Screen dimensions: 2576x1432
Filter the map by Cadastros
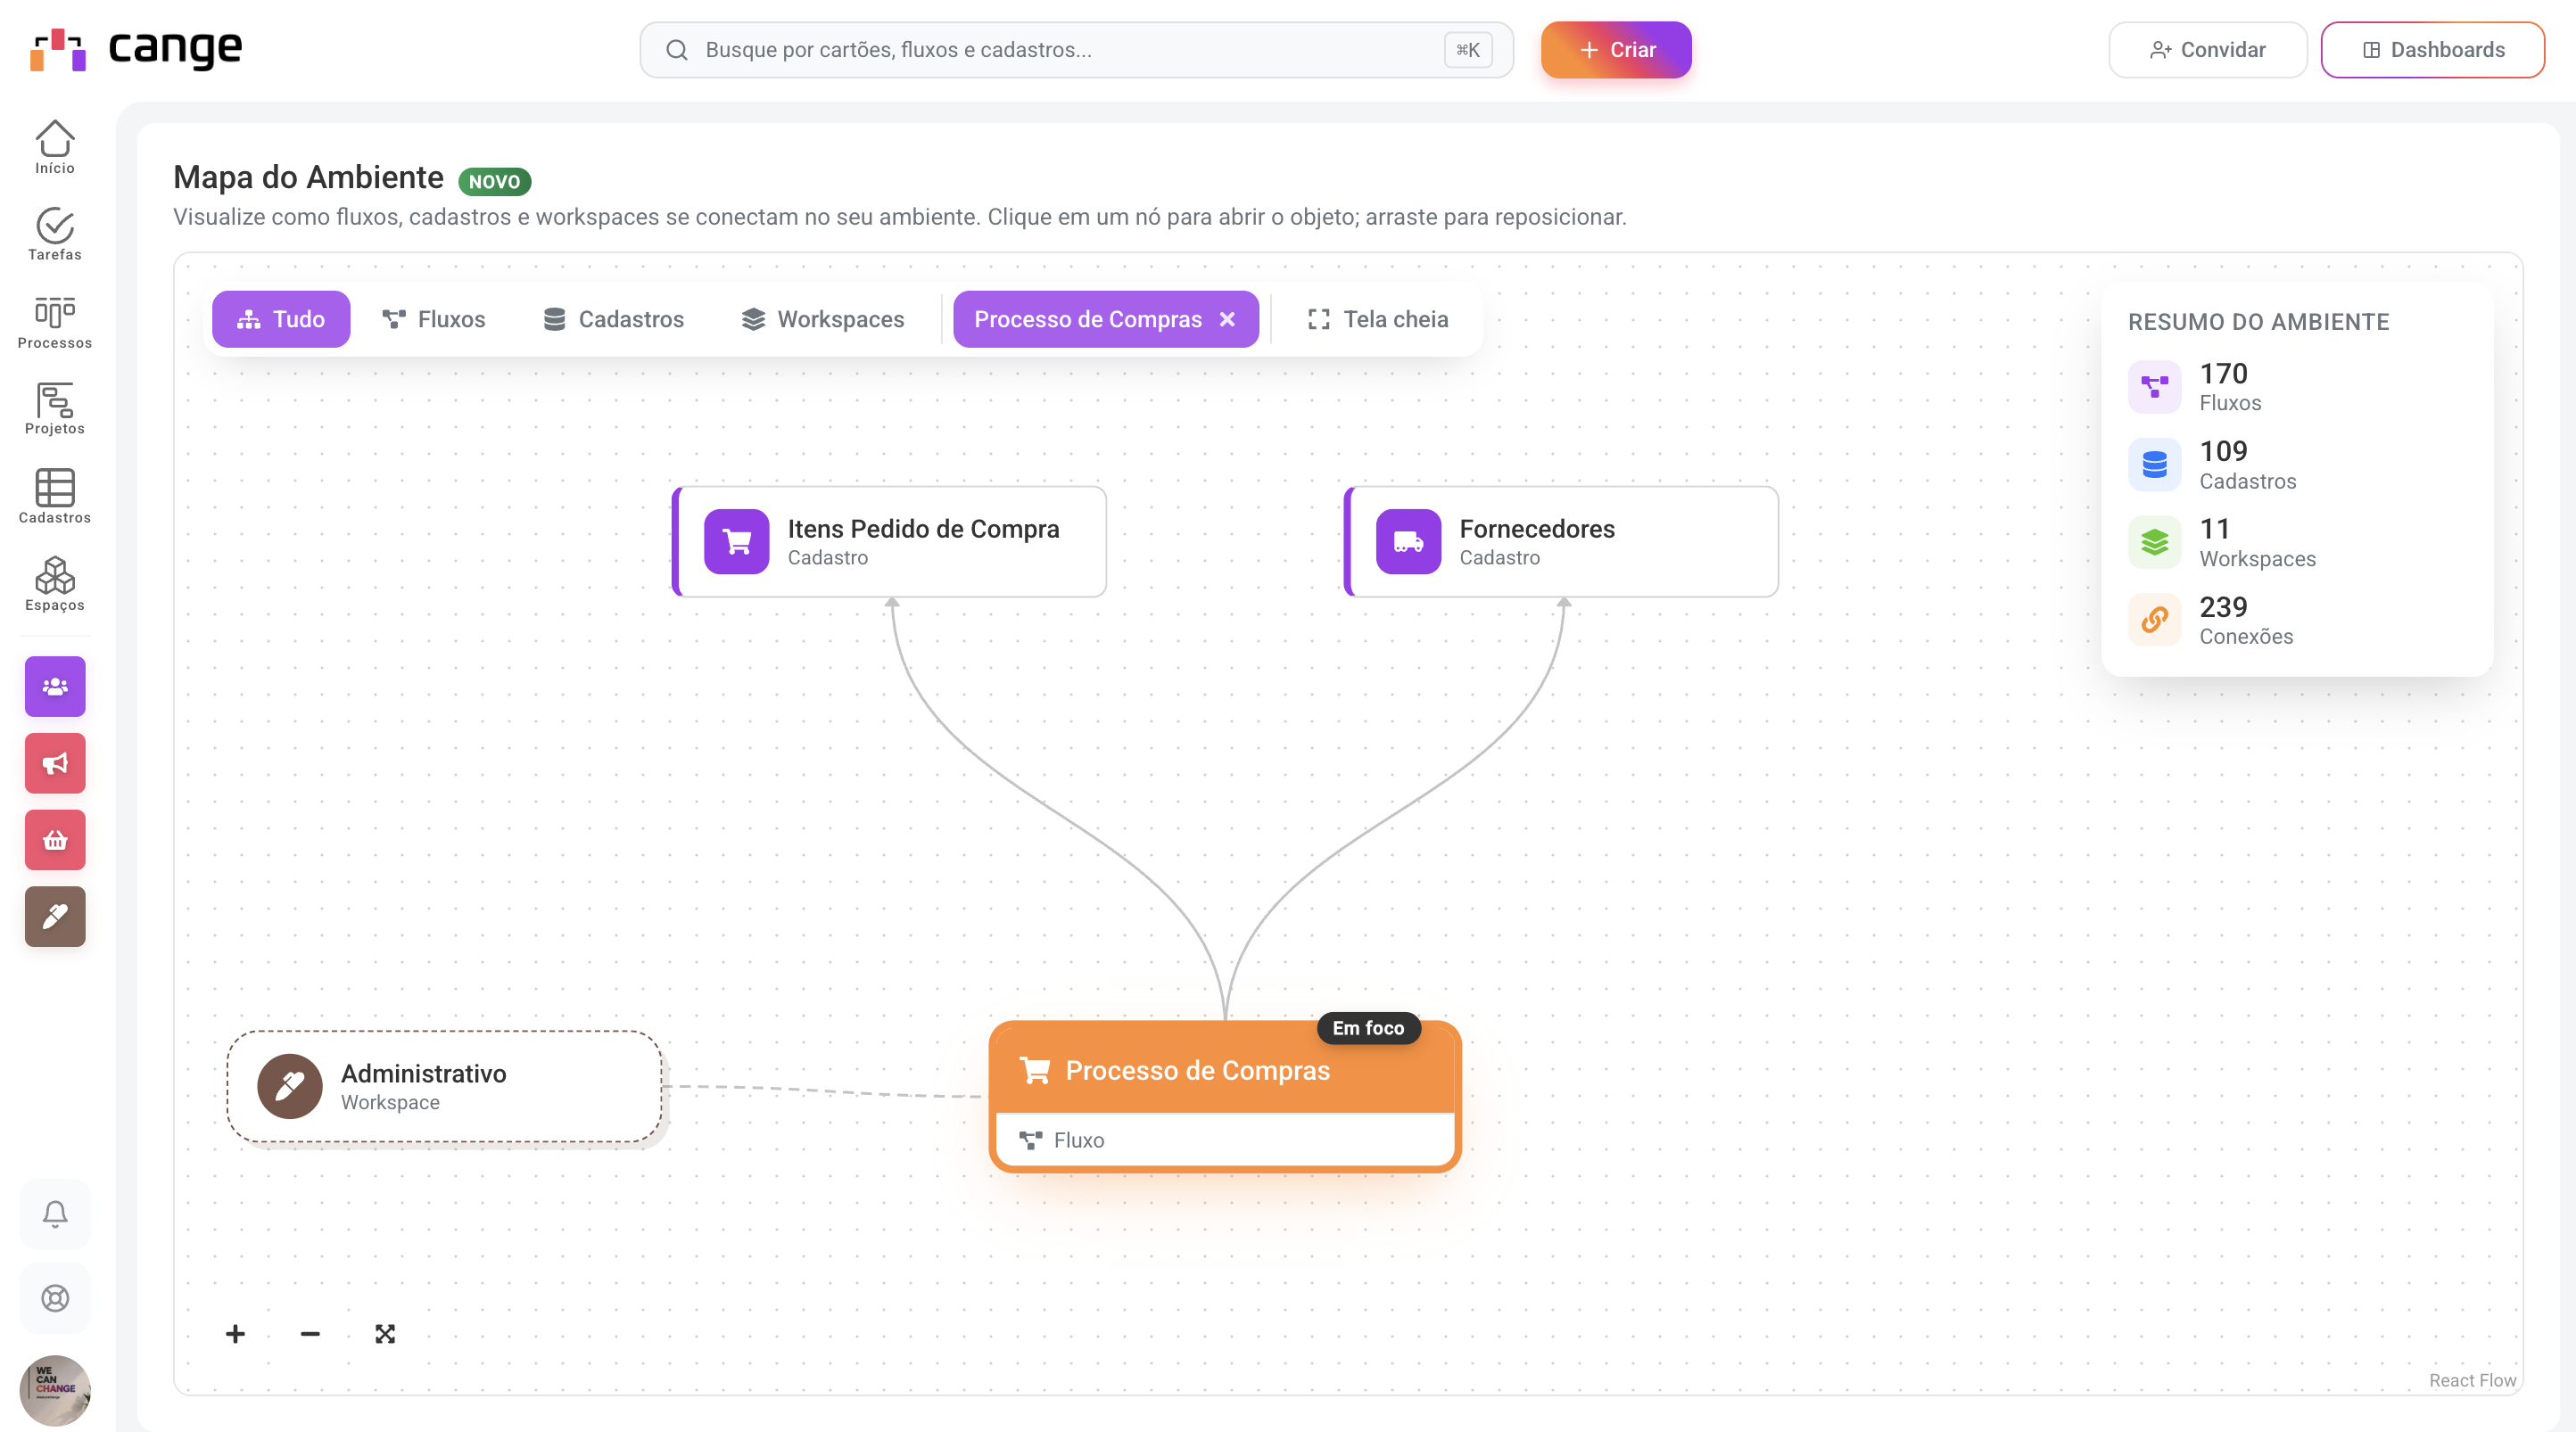(614, 319)
